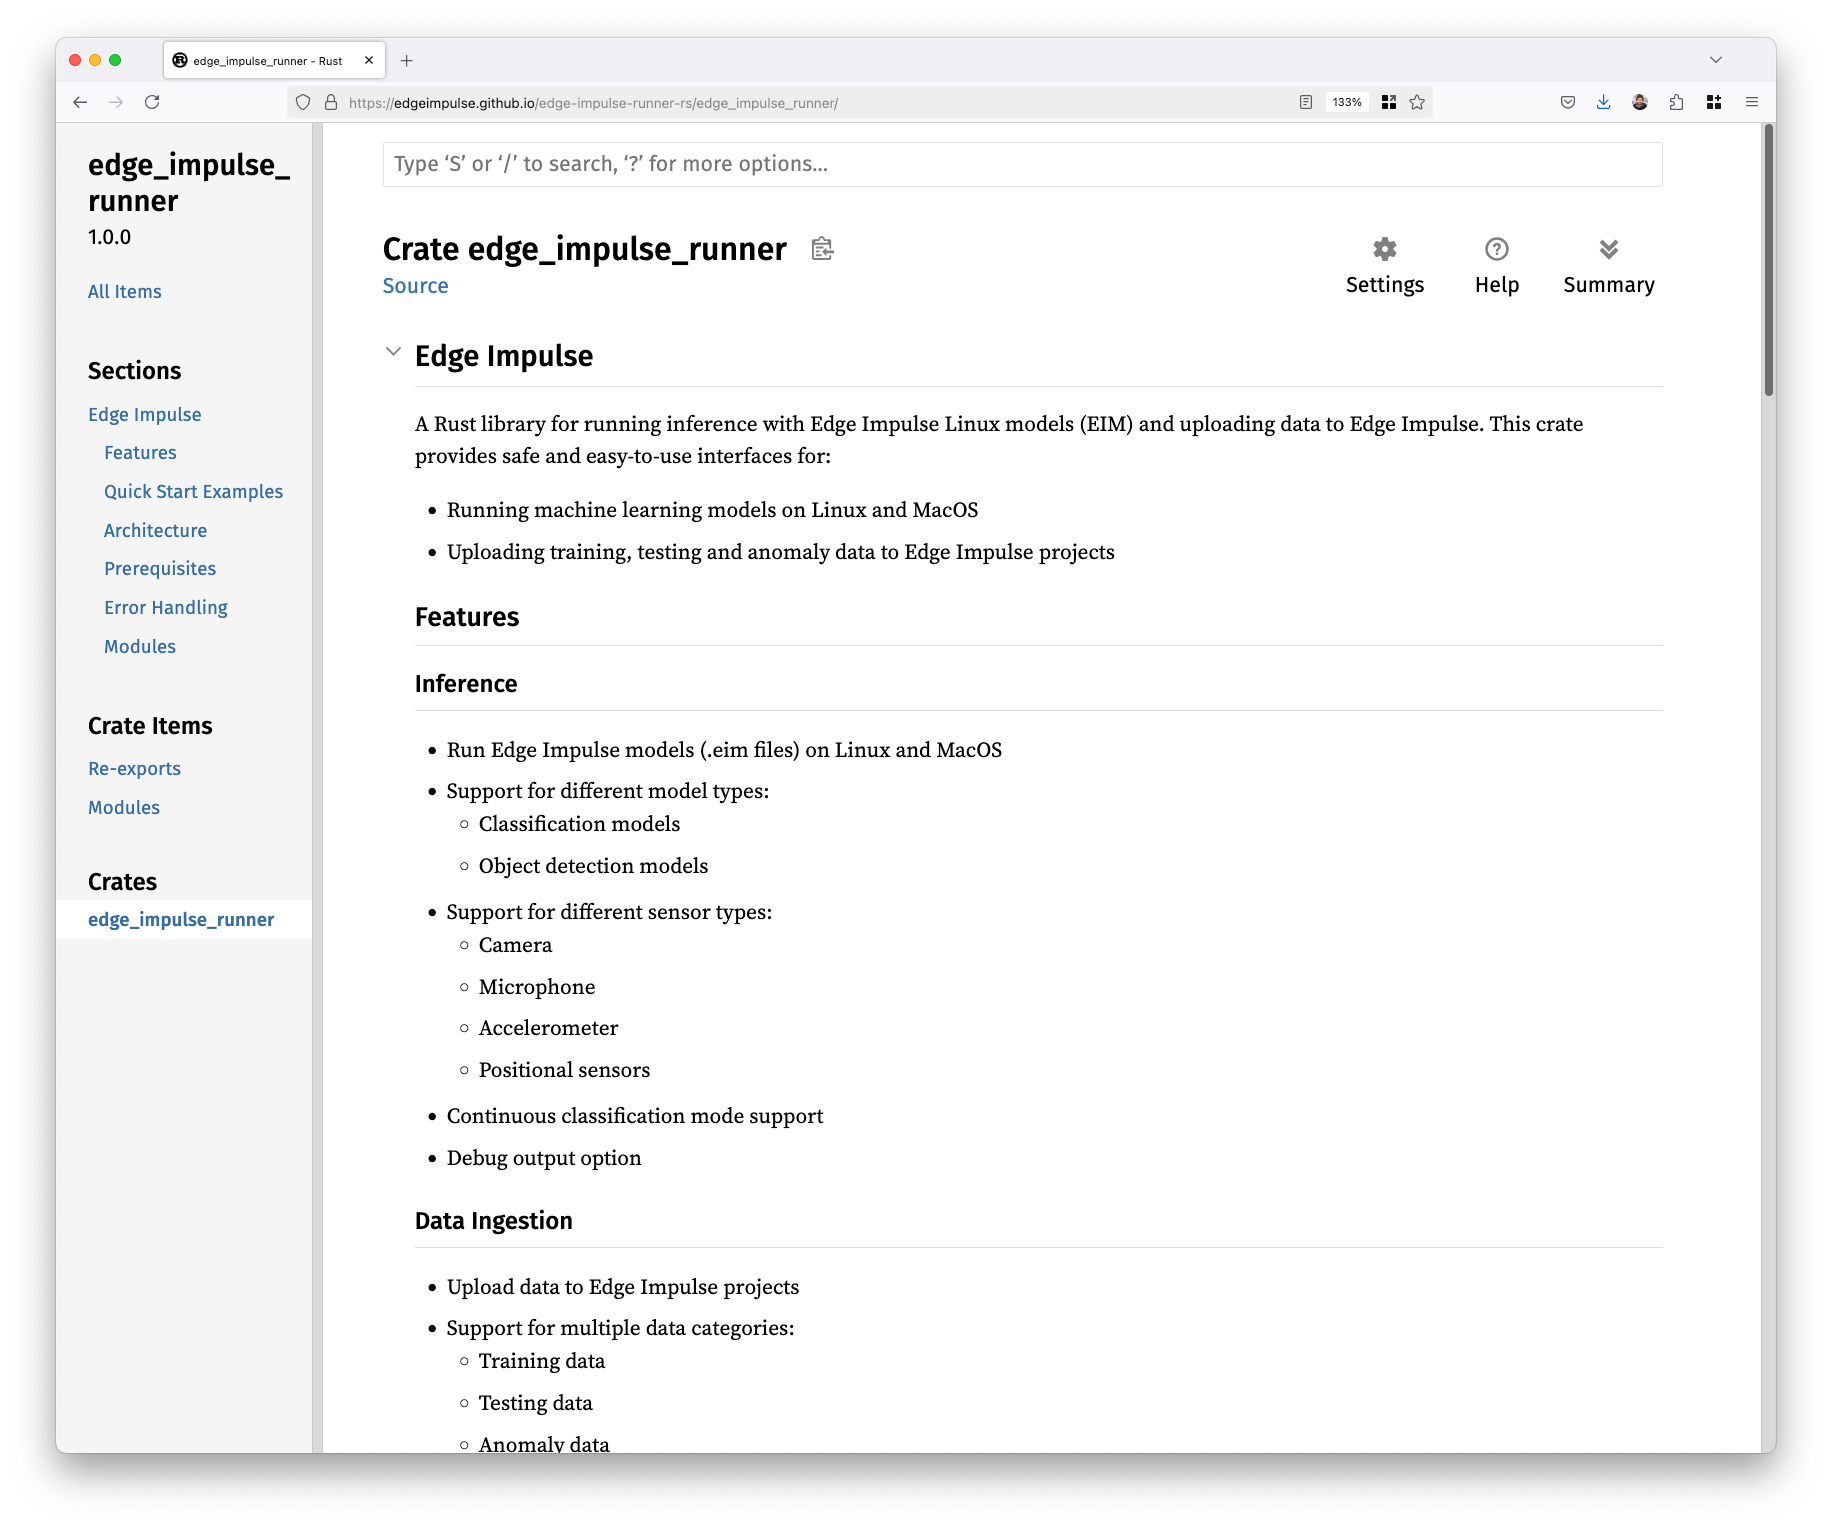Open the All Items list
The height and width of the screenshot is (1527, 1832).
tap(125, 292)
